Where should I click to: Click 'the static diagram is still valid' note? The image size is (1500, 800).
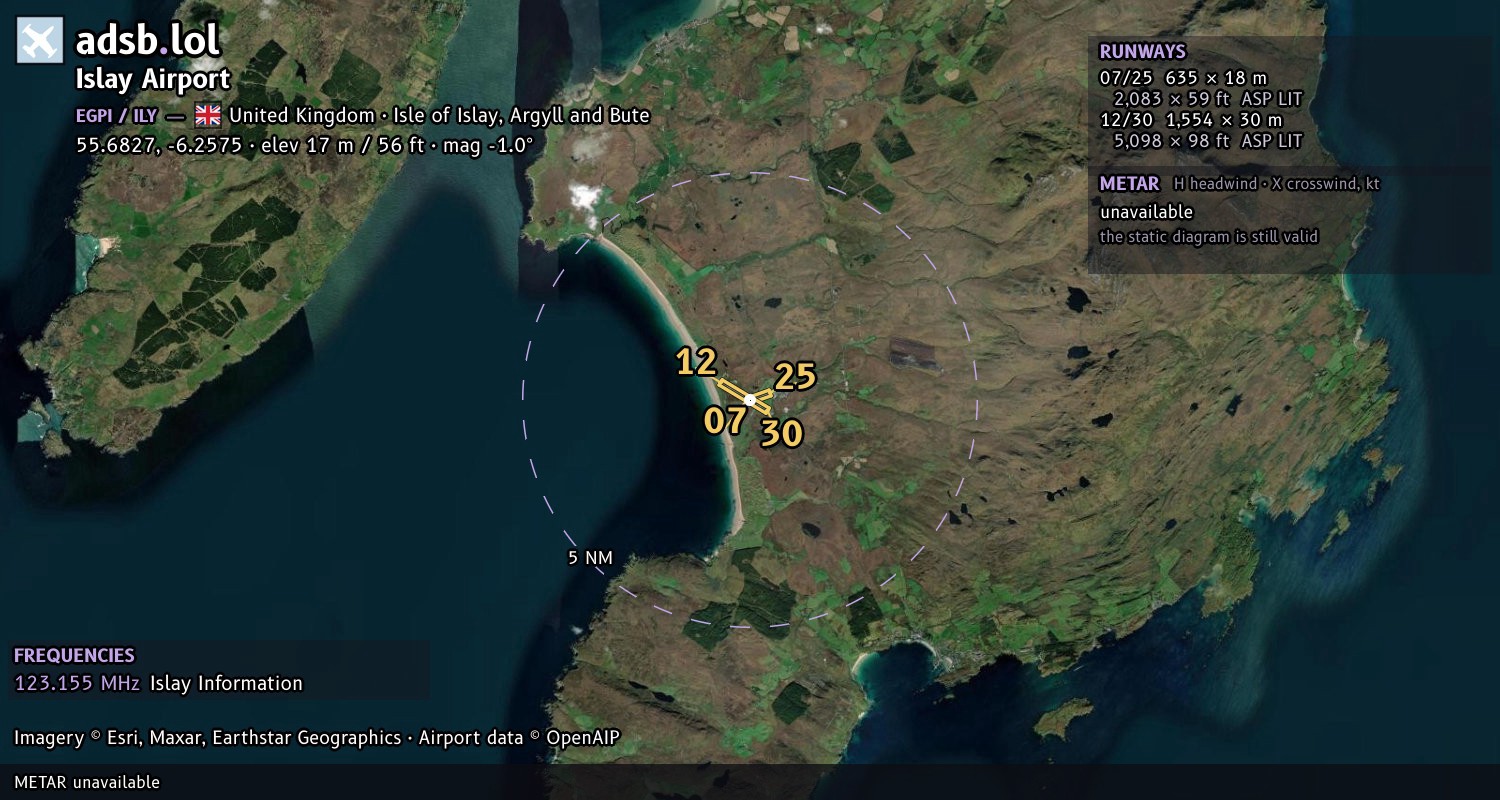(1209, 237)
